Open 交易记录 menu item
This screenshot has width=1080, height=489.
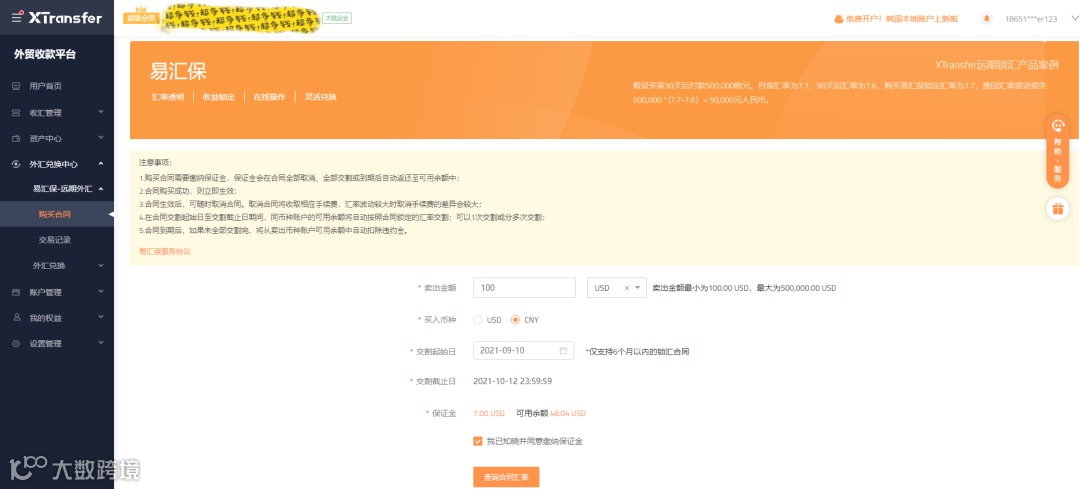56,240
